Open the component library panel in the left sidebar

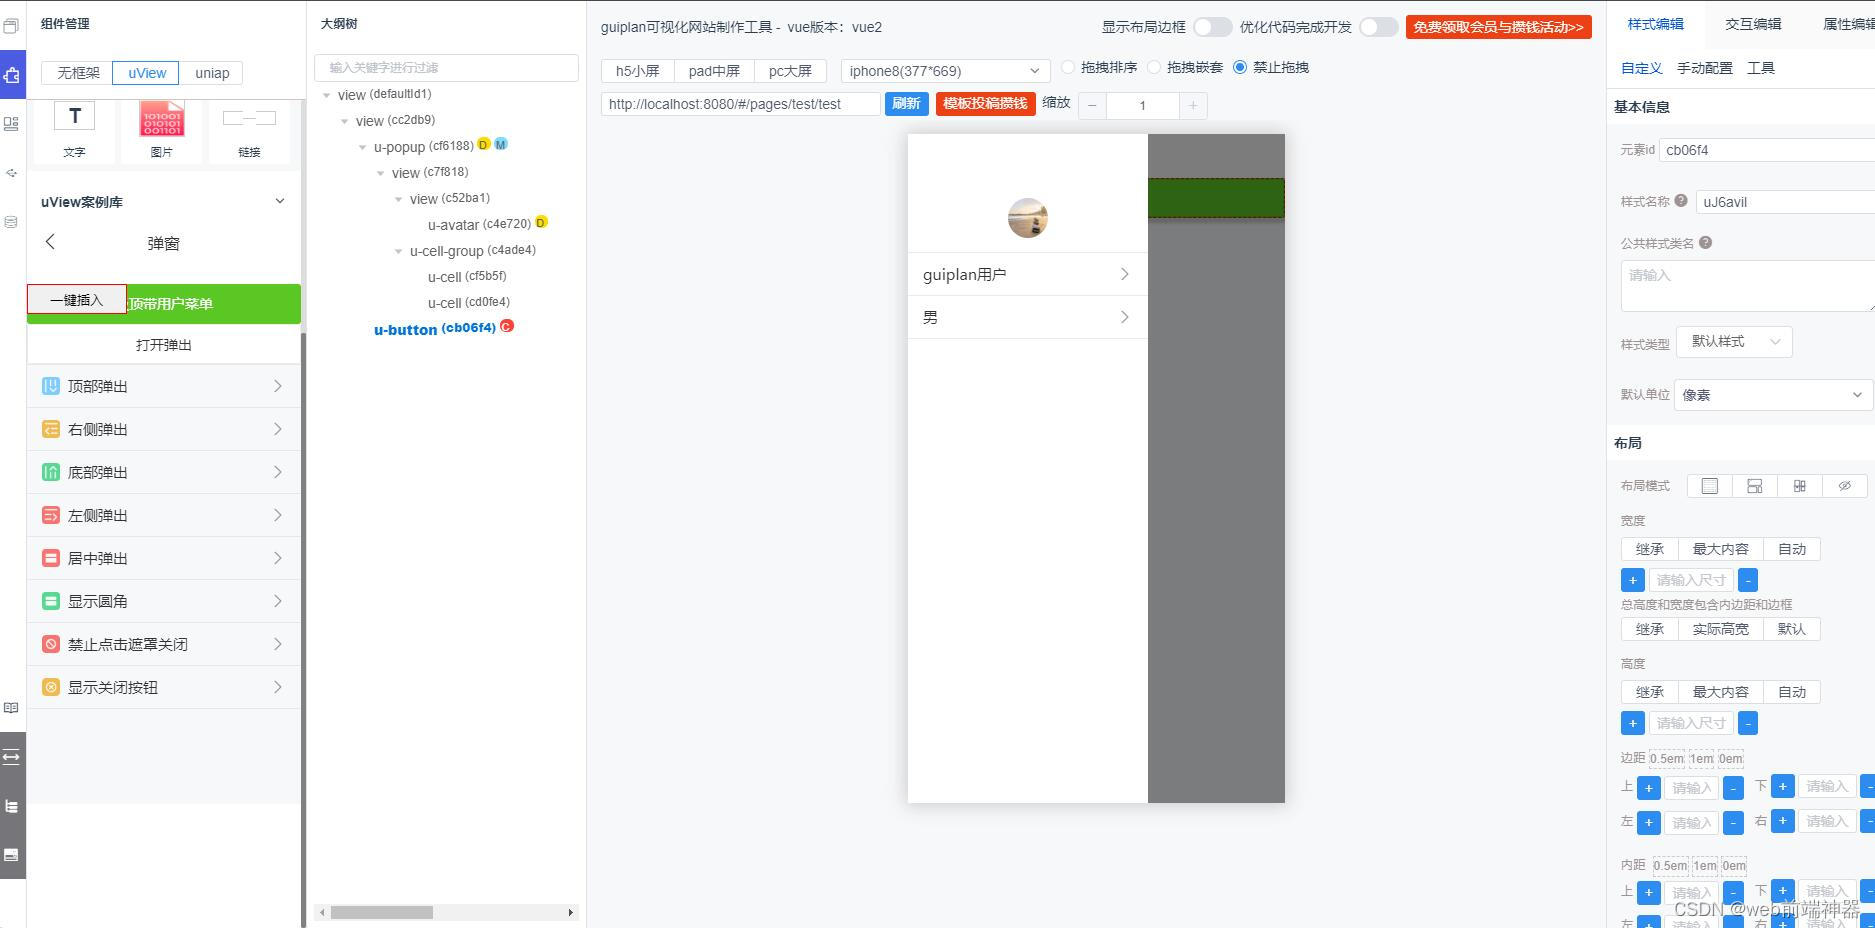click(x=13, y=73)
